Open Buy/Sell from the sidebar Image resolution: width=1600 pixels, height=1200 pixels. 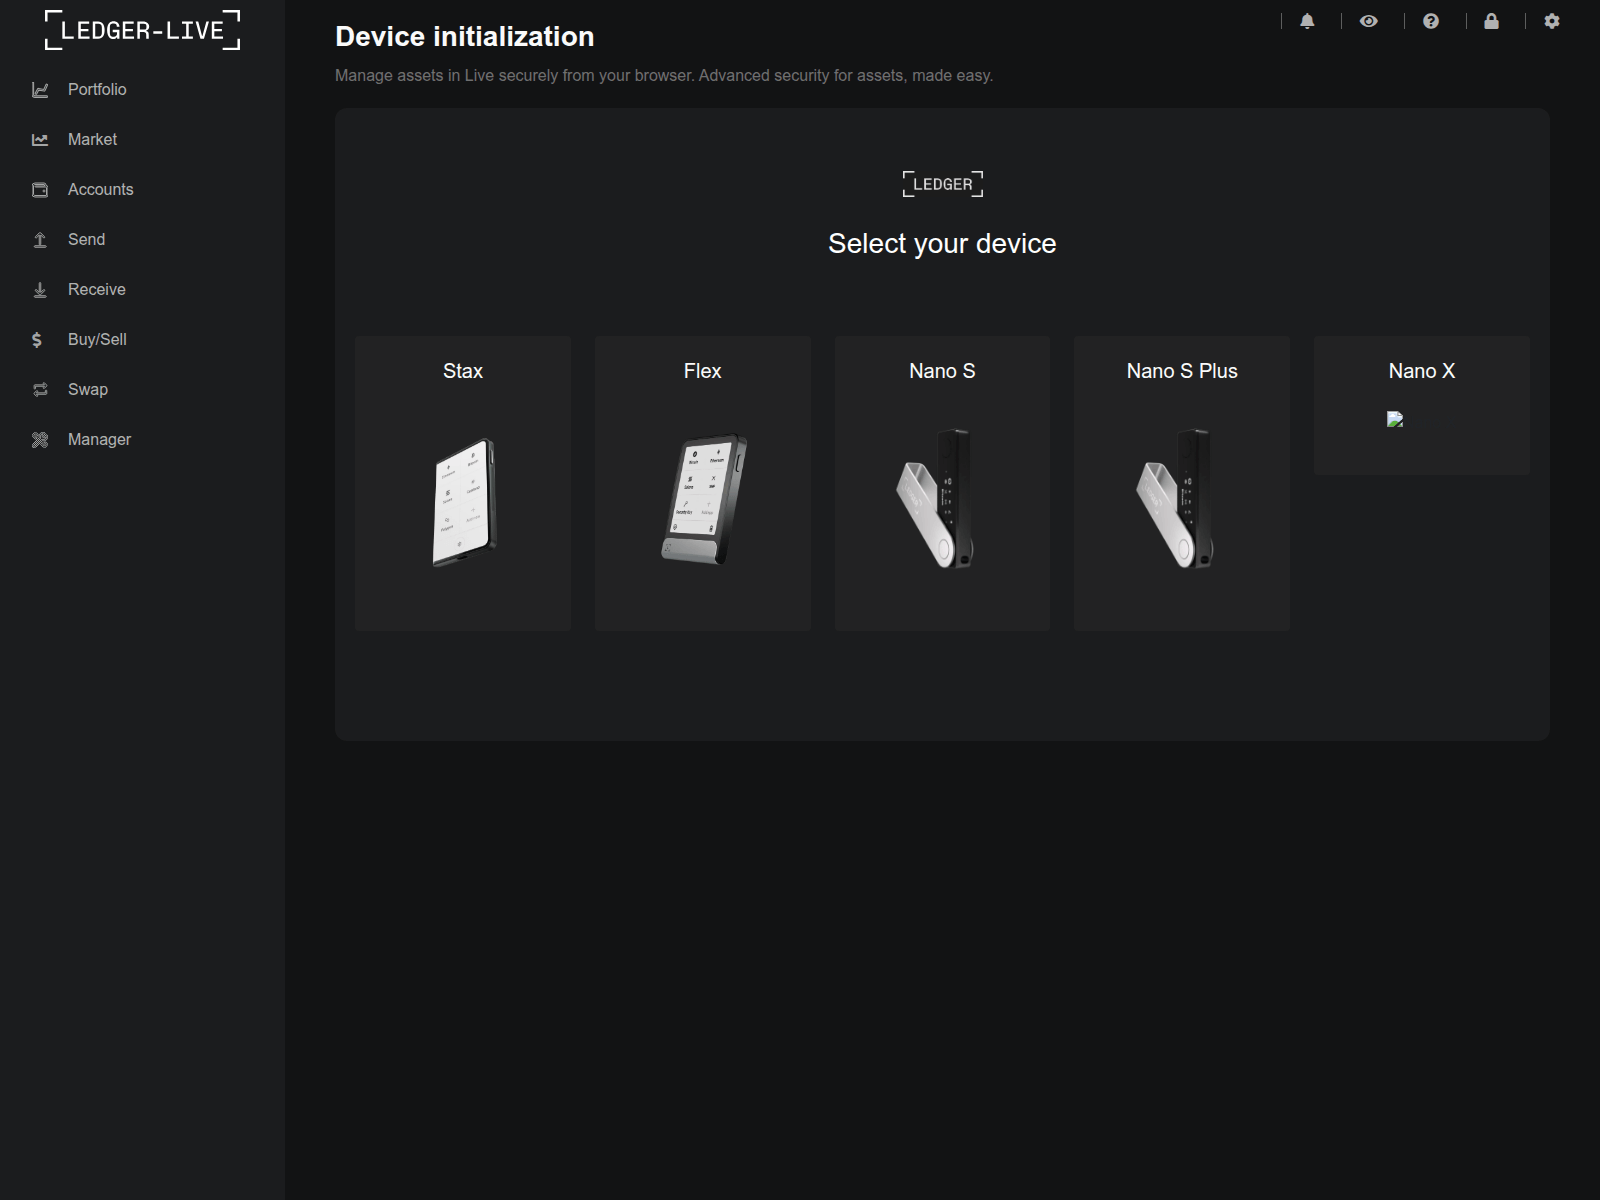click(x=97, y=339)
